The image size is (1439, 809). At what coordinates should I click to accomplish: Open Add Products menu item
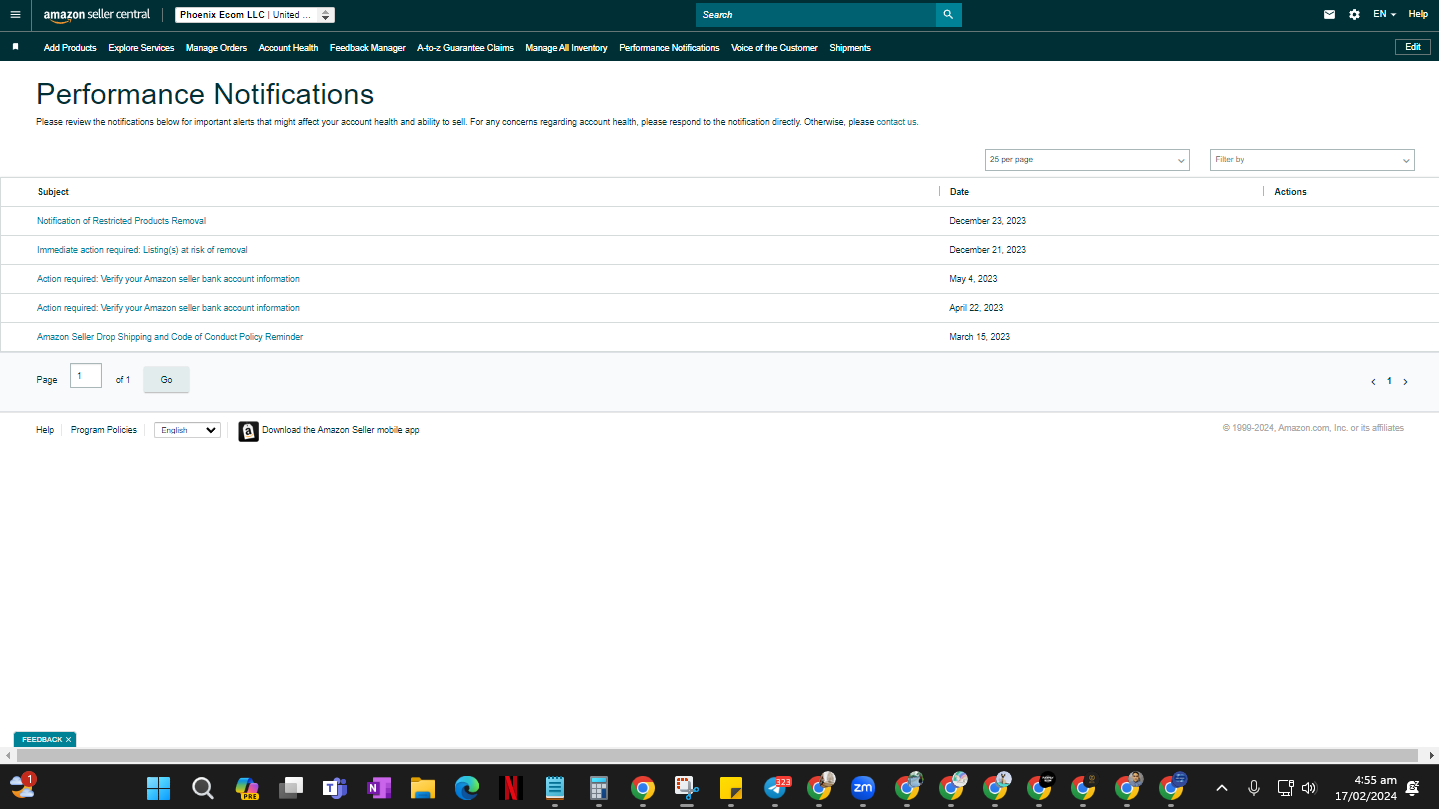(x=70, y=48)
